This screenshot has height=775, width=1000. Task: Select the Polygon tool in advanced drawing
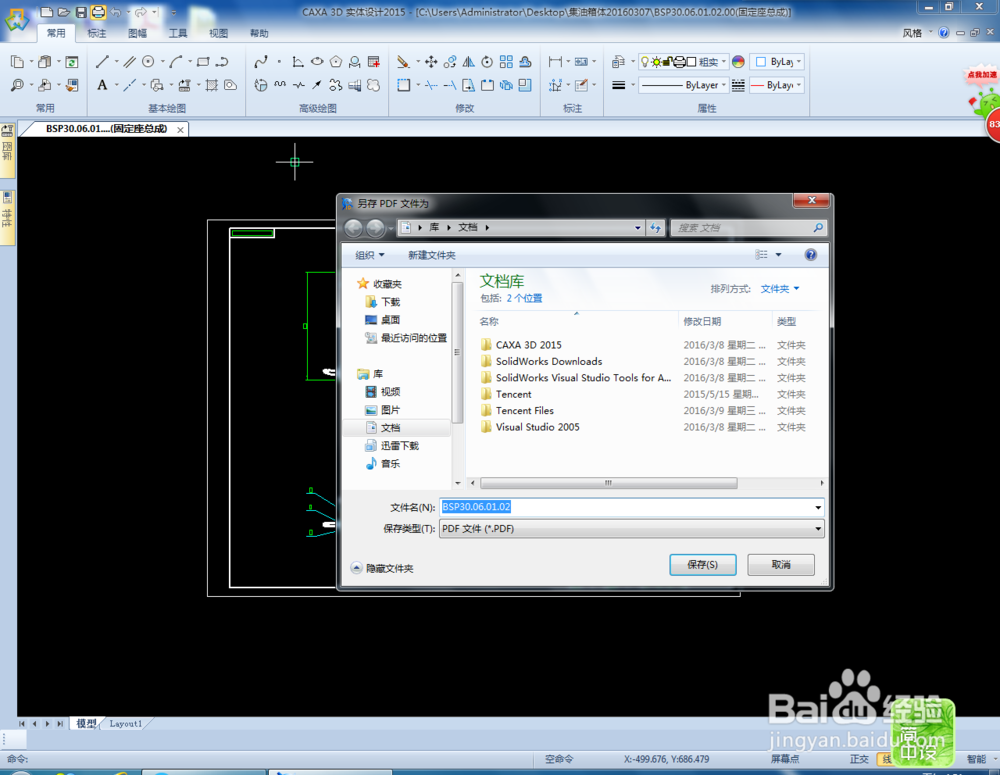coord(336,61)
